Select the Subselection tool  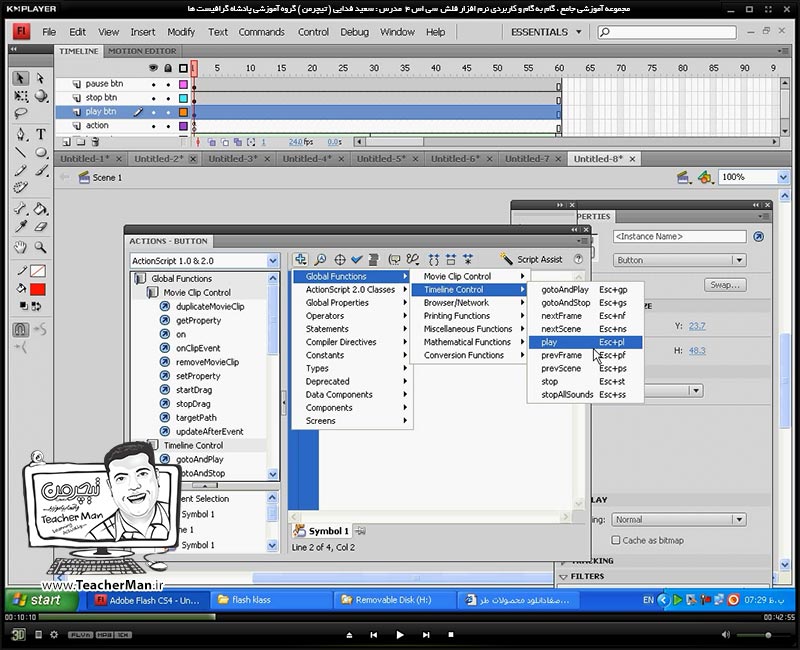[x=40, y=78]
